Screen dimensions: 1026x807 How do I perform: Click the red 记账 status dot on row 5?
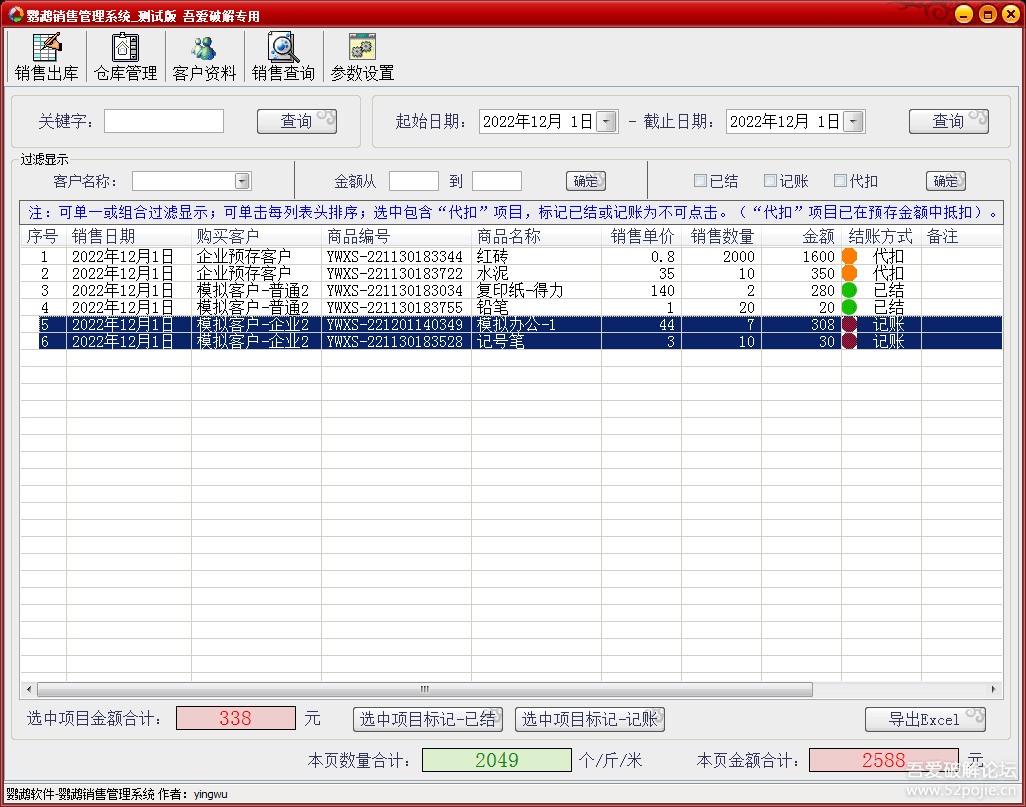point(850,324)
